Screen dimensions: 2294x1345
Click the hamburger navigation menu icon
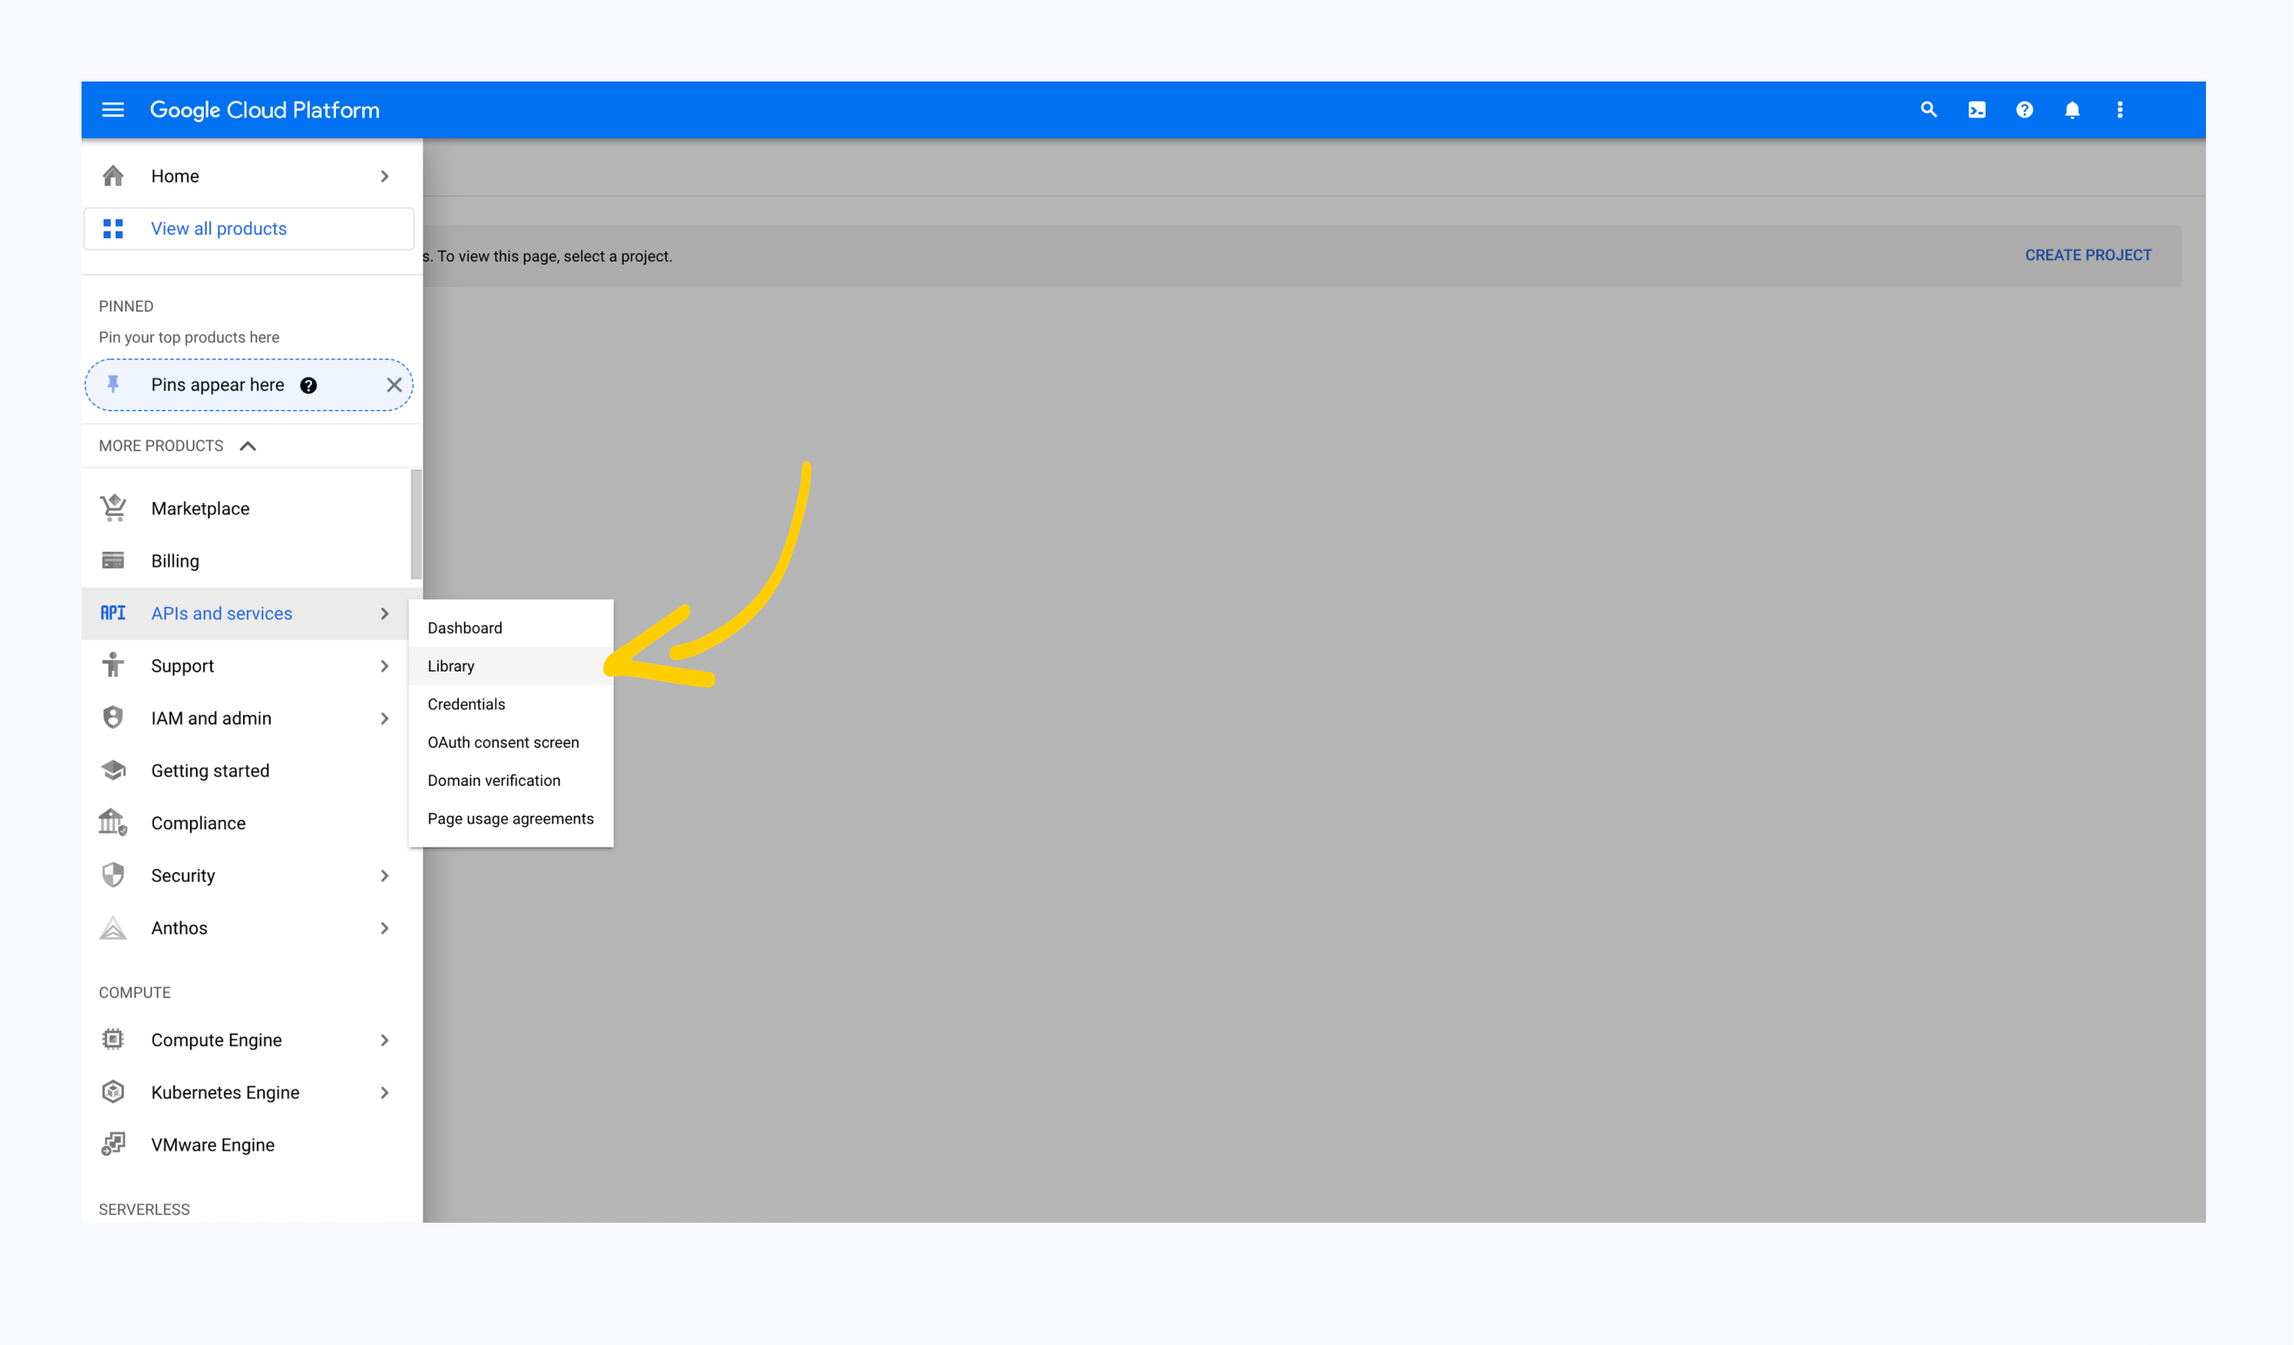113,110
